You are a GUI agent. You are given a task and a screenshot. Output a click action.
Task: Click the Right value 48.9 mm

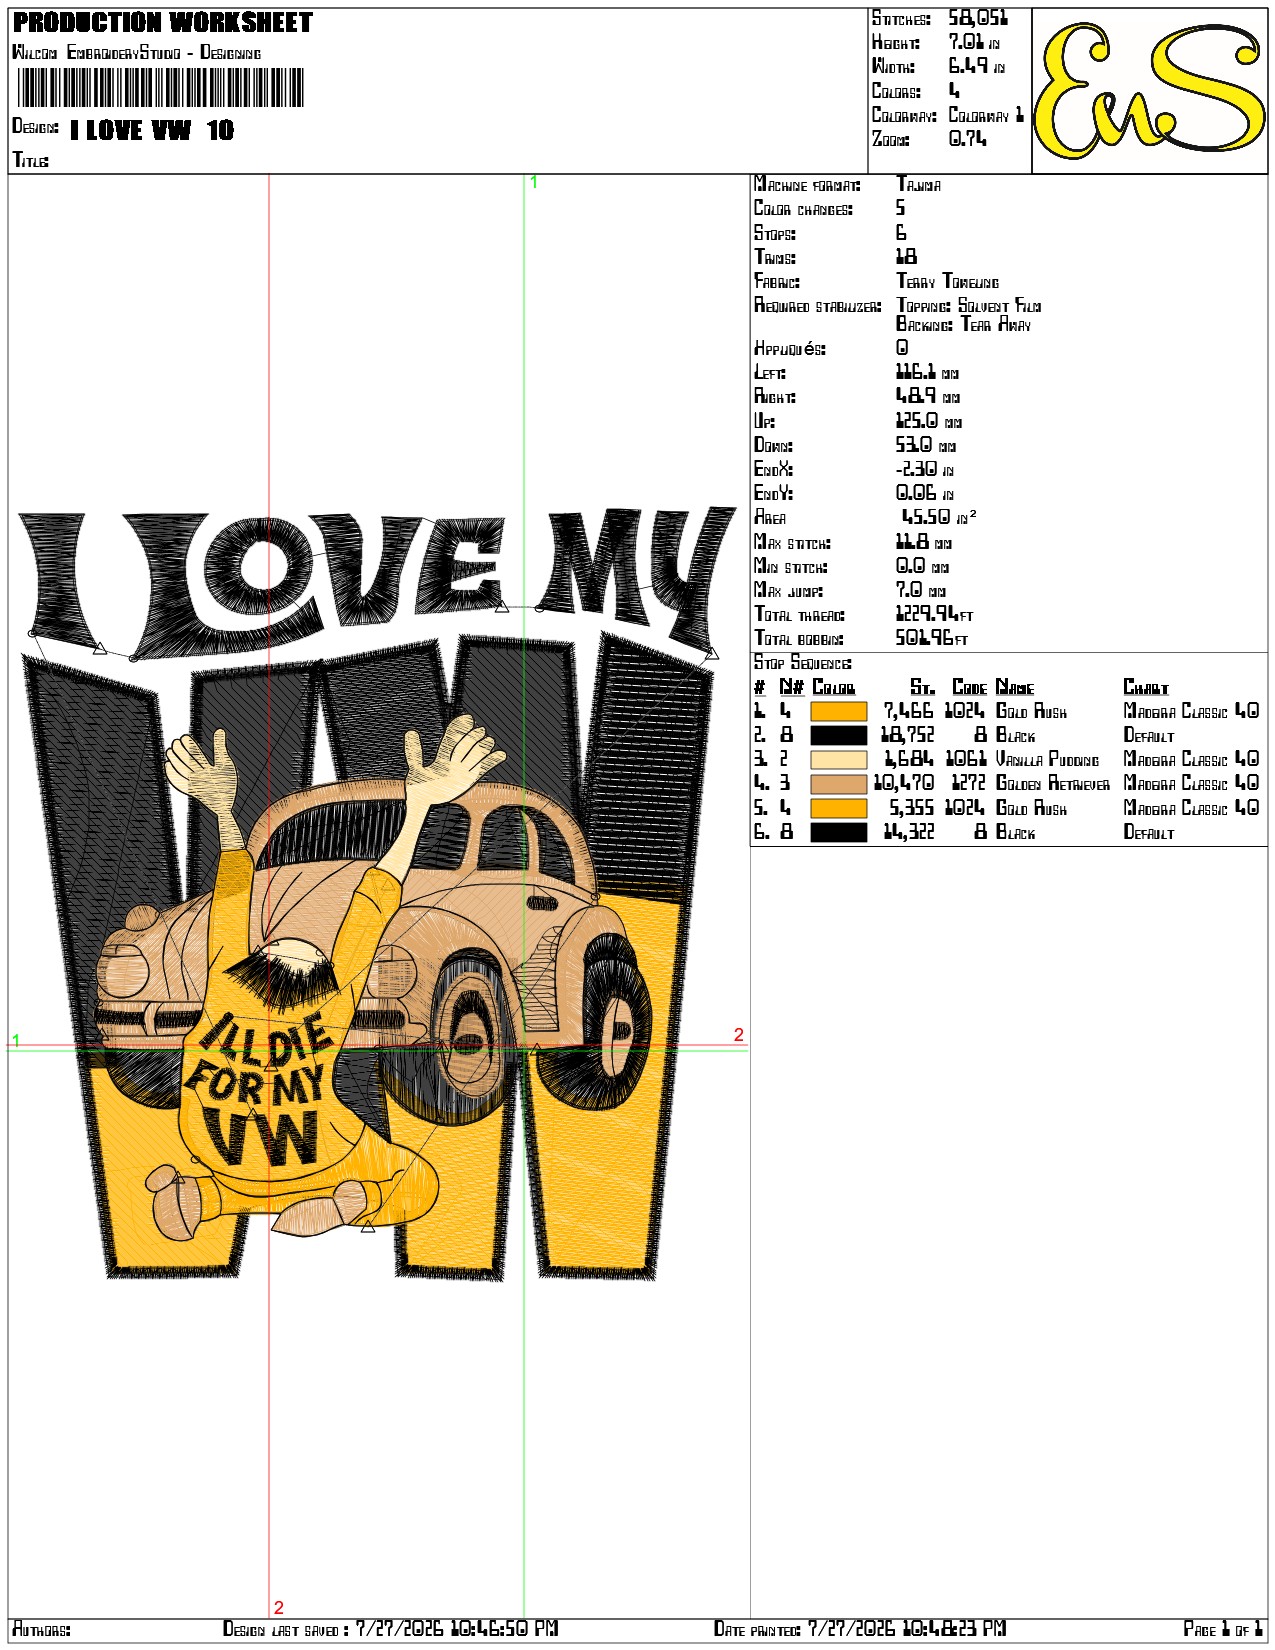pos(928,396)
